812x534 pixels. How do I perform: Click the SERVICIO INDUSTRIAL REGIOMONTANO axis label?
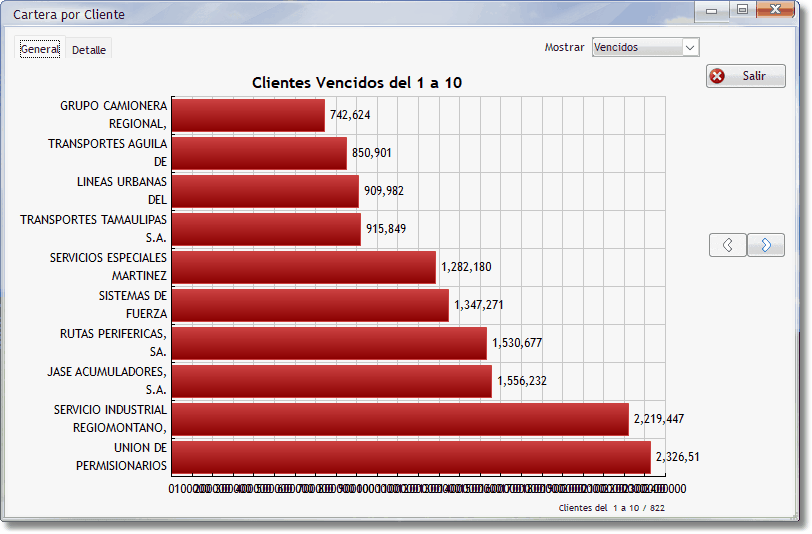(110, 418)
